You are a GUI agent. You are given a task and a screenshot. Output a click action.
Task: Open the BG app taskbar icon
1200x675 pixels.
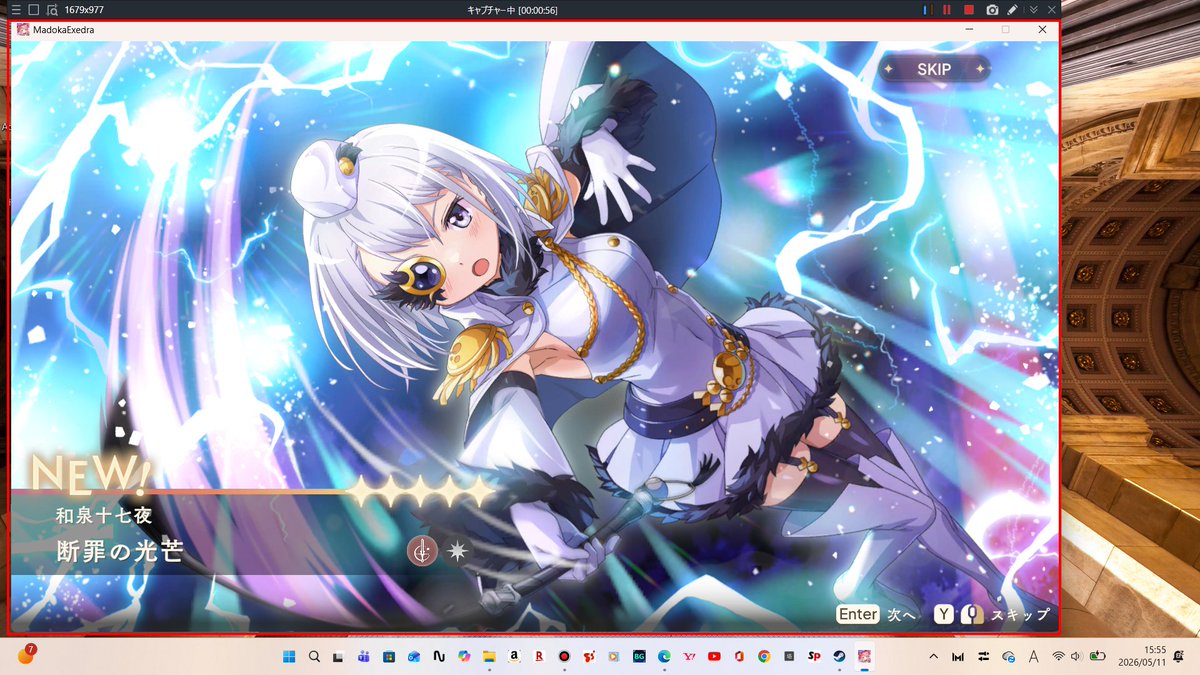coord(639,657)
